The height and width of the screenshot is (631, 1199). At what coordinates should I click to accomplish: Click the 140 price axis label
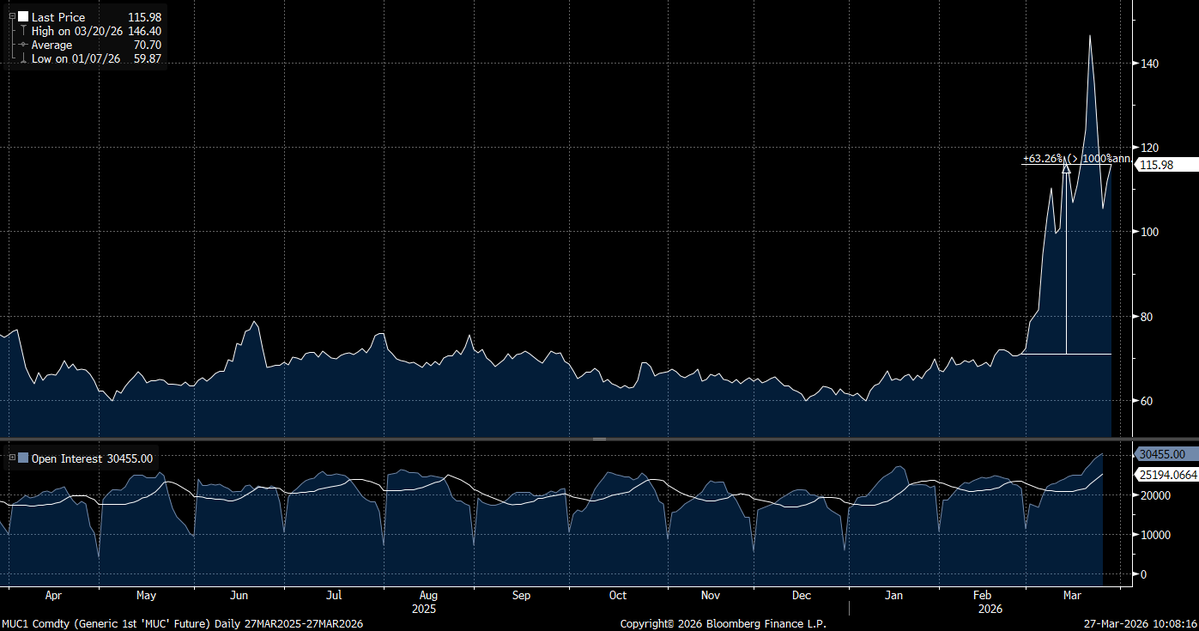pos(1149,64)
